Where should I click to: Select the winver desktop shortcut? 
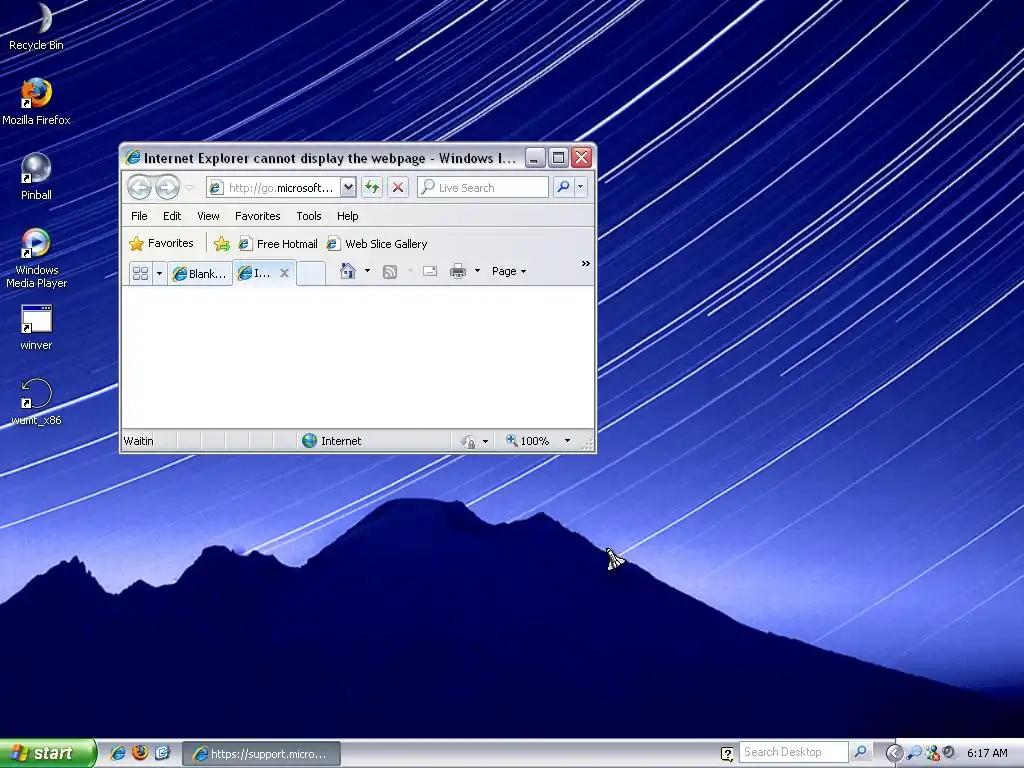36,328
